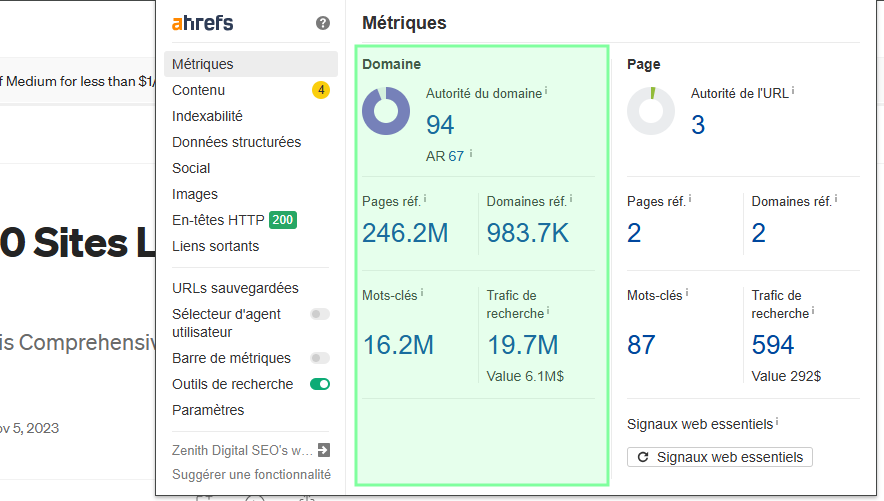884x501 pixels.
Task: Click info icon next to domain Pages réf.
Action: (425, 198)
